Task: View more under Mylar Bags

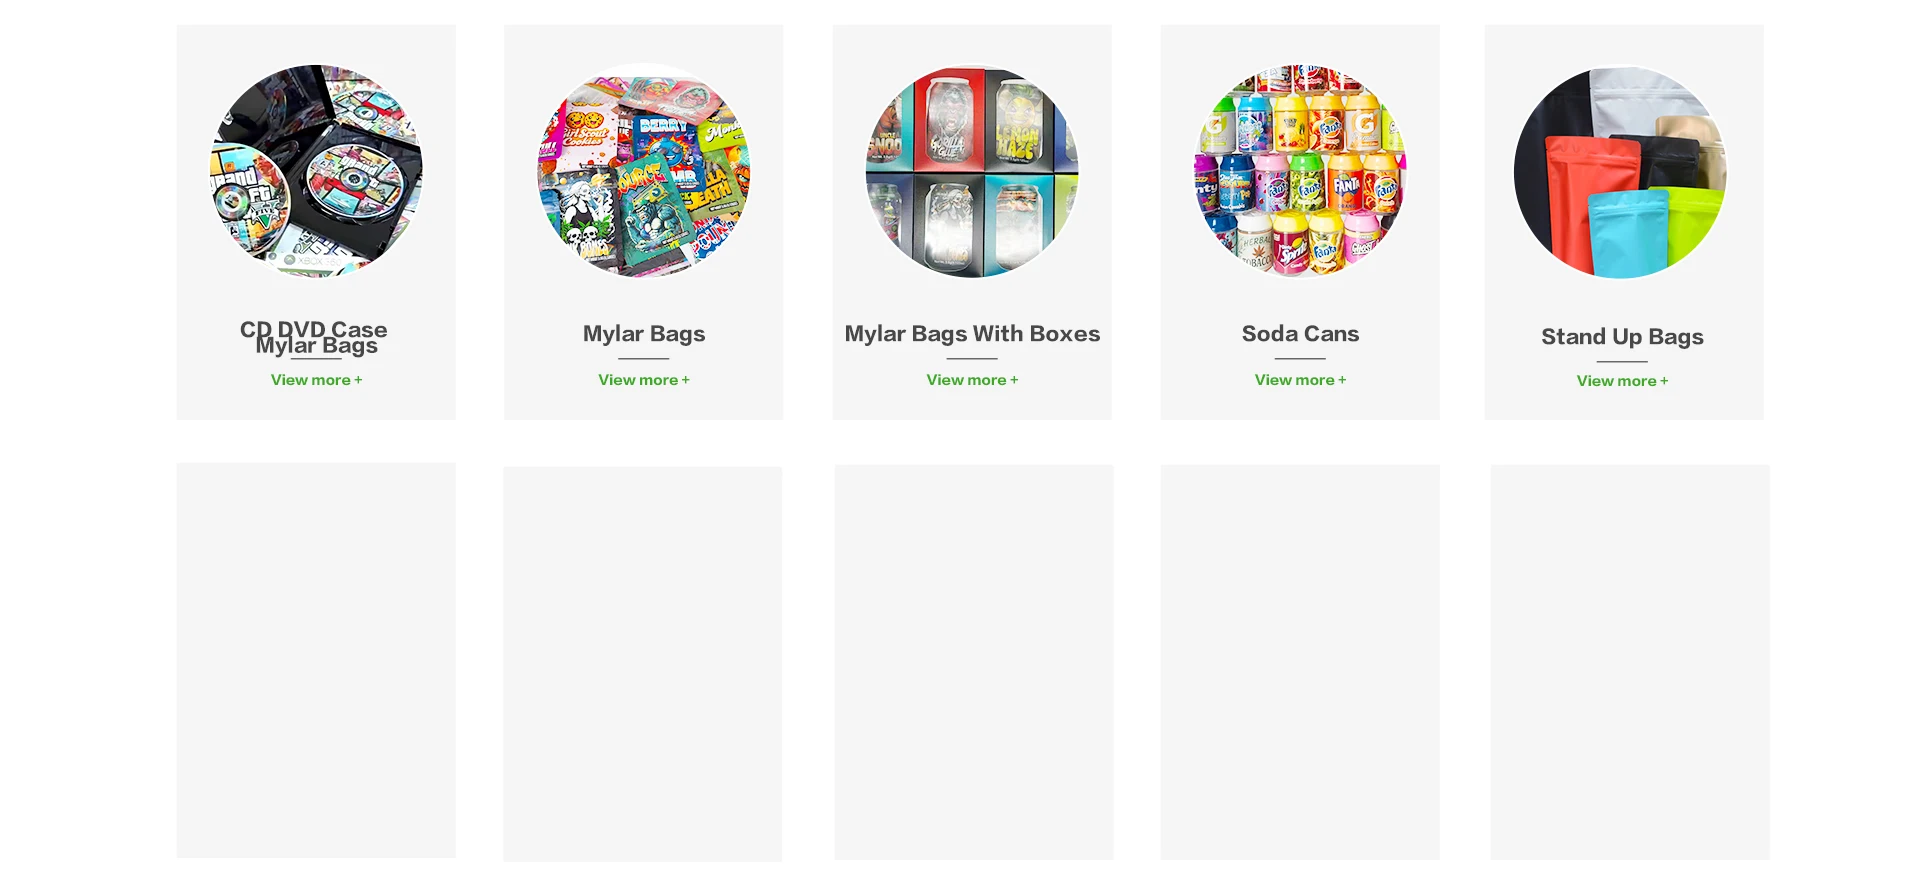Action: (x=644, y=380)
